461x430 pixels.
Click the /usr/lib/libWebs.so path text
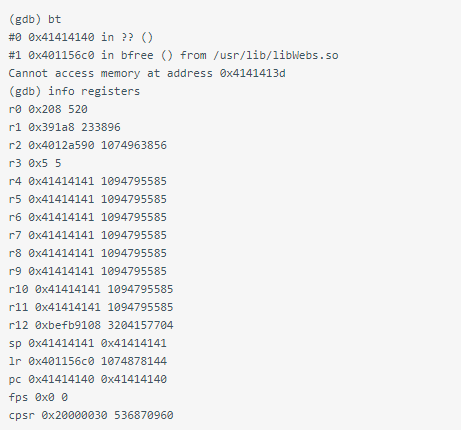[x=276, y=55]
